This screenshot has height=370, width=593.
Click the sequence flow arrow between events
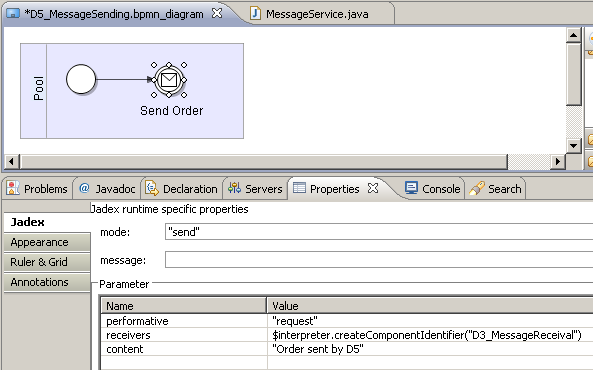point(124,79)
